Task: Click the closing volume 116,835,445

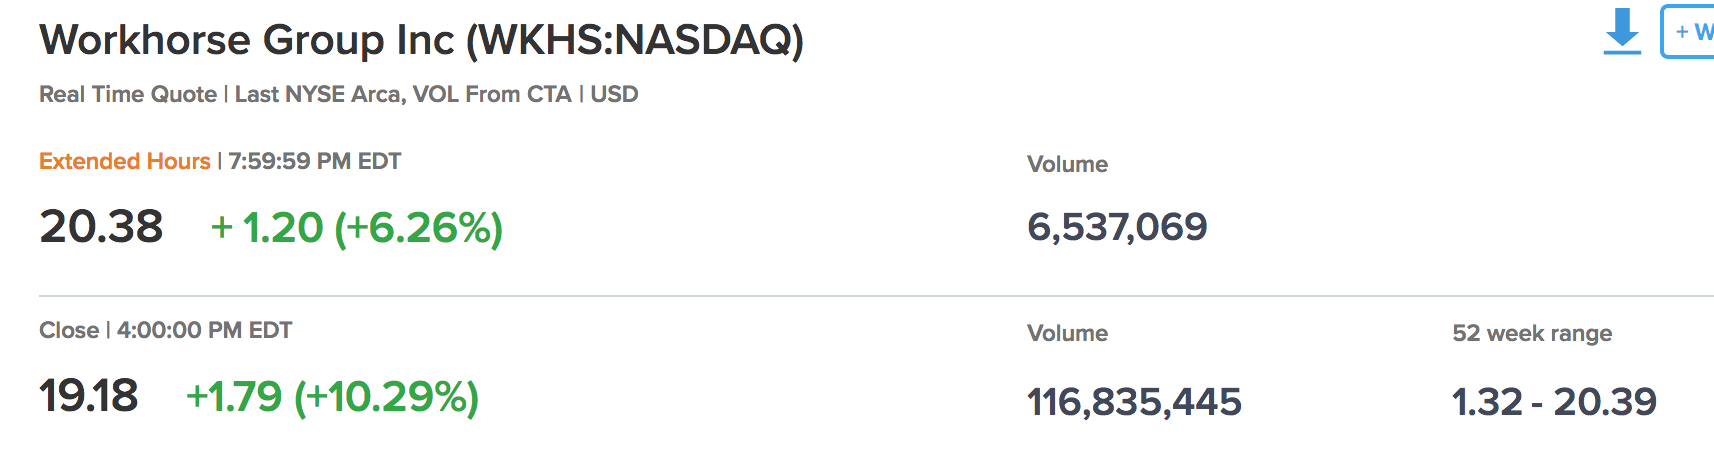Action: (1134, 402)
